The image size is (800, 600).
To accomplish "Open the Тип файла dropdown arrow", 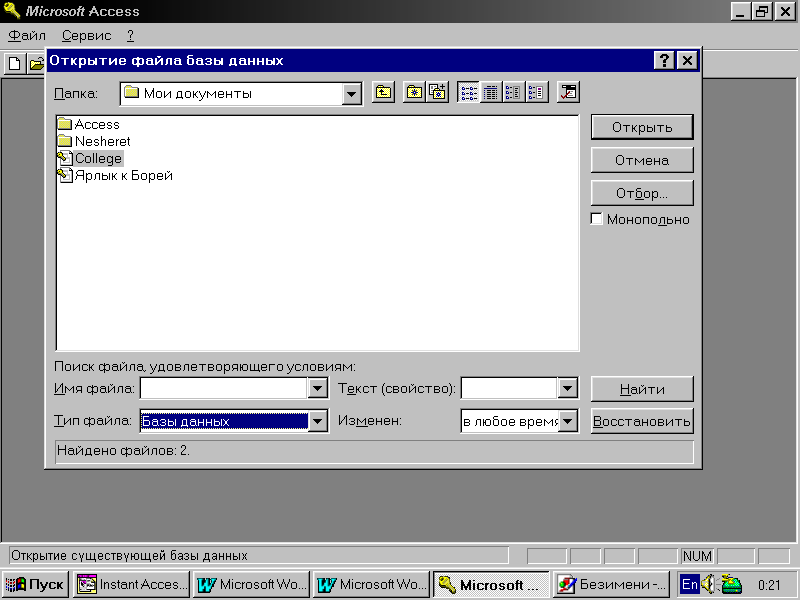I will coord(317,421).
